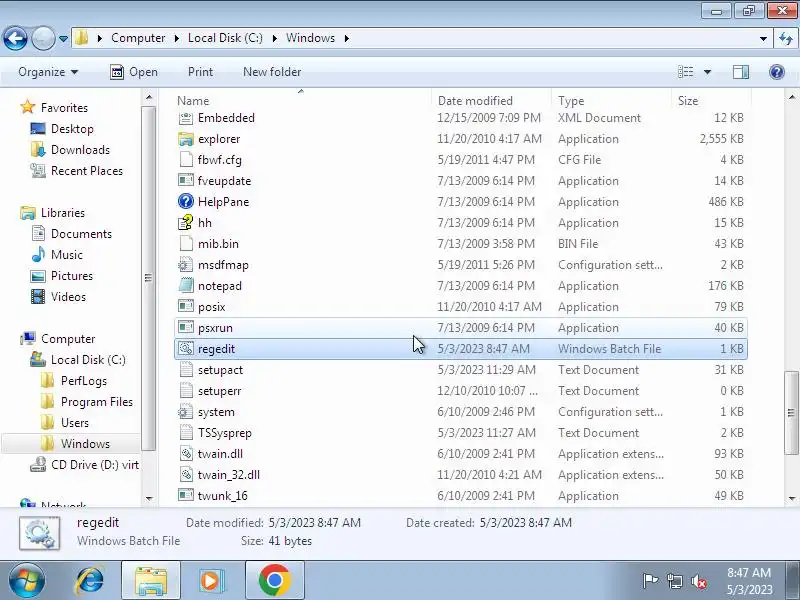This screenshot has width=800, height=600.
Task: Click Computer in the address bar
Action: tap(138, 38)
